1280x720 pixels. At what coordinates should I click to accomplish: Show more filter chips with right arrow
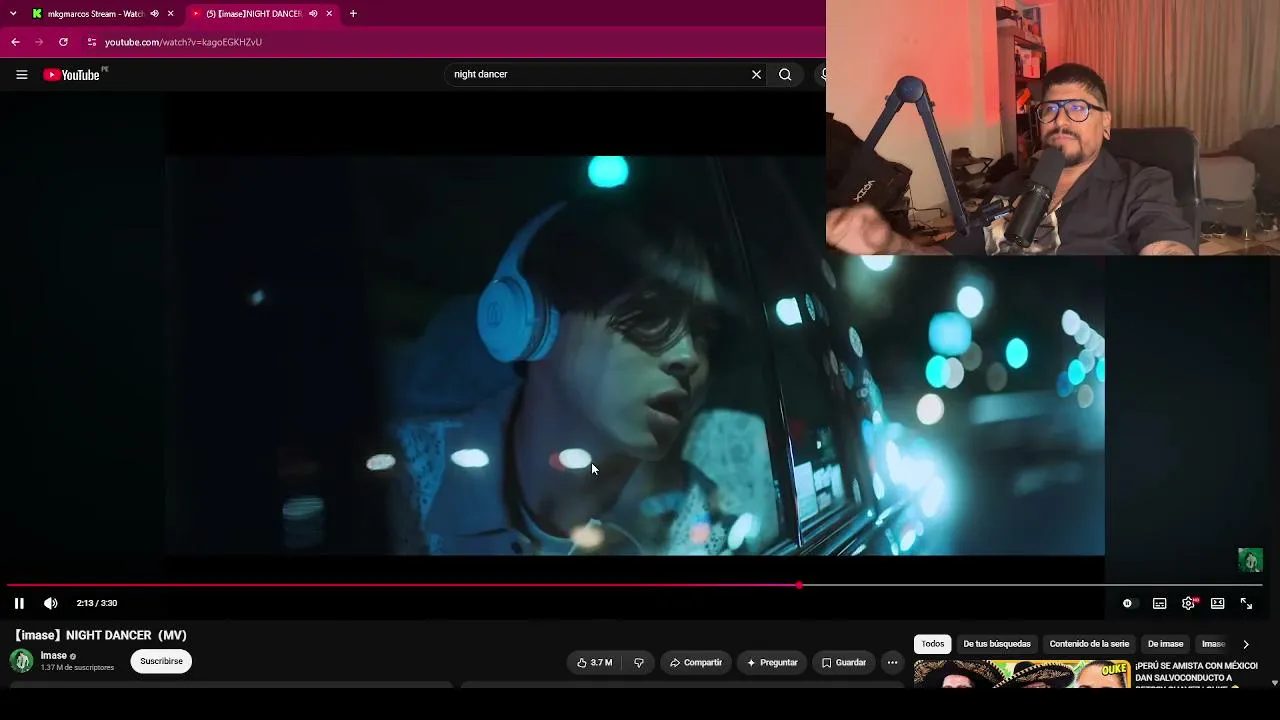click(1246, 644)
